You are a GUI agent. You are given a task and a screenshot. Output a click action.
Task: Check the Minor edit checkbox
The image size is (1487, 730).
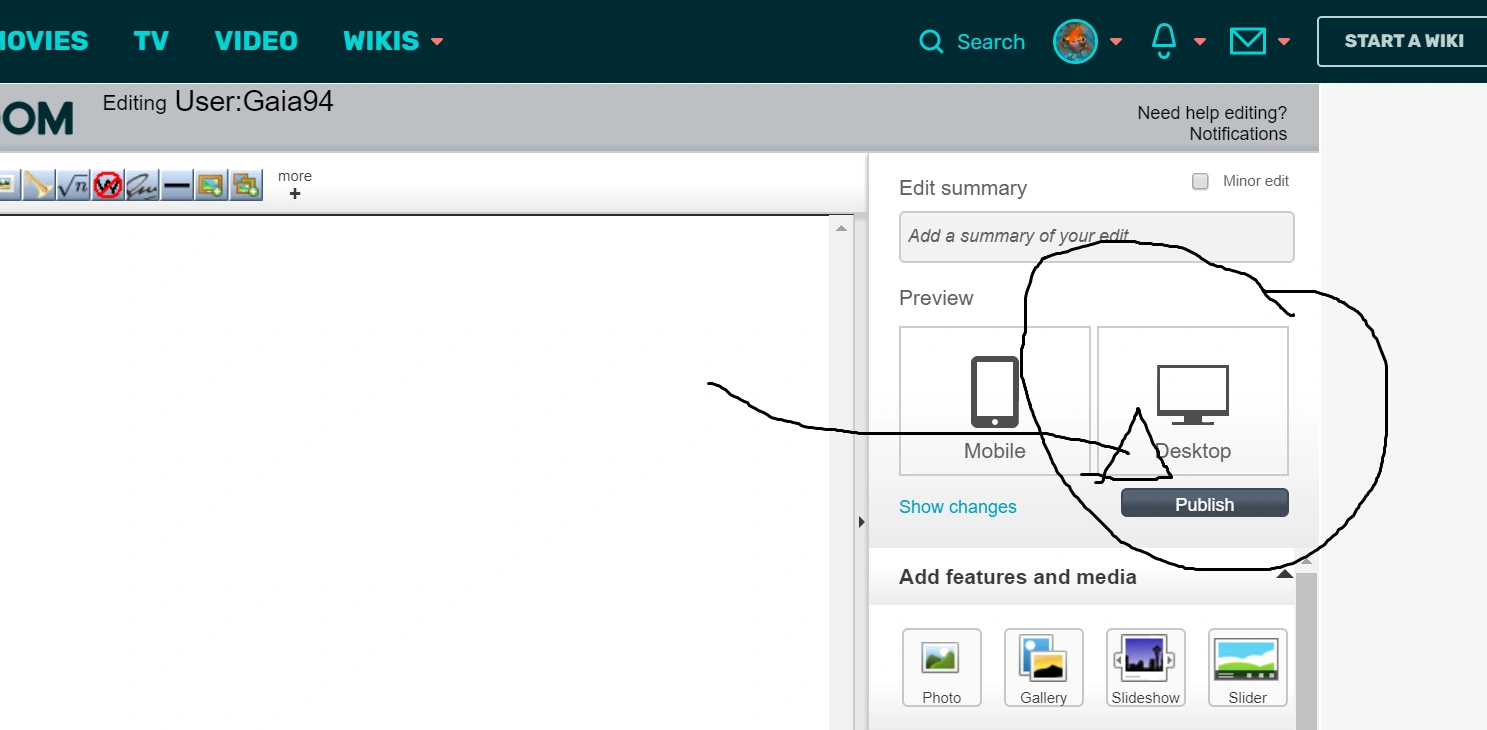pos(1200,182)
